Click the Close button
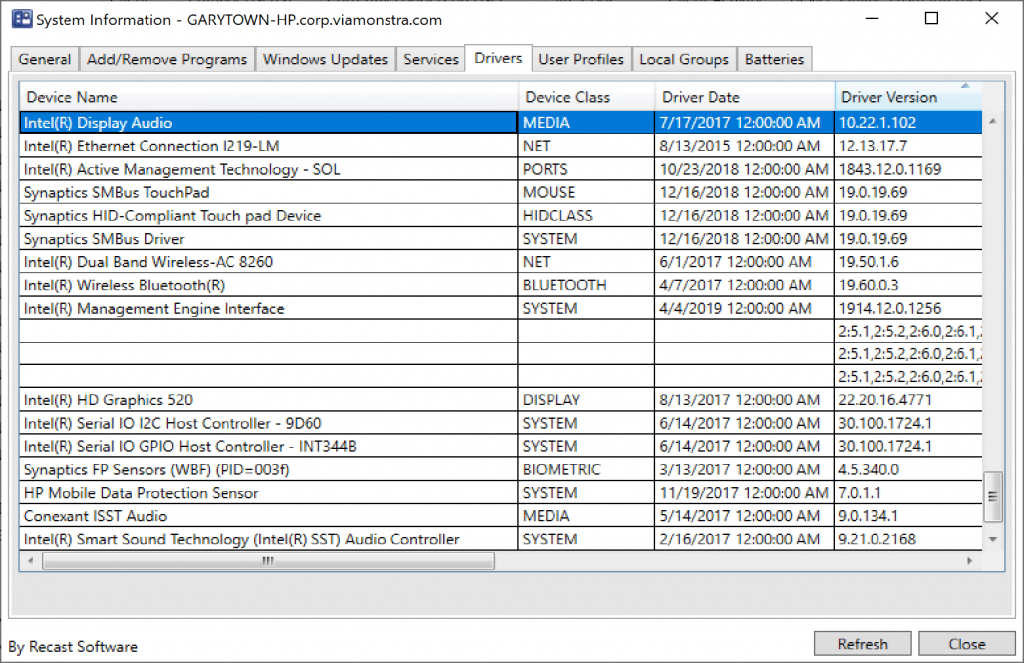The height and width of the screenshot is (663, 1024). (966, 643)
